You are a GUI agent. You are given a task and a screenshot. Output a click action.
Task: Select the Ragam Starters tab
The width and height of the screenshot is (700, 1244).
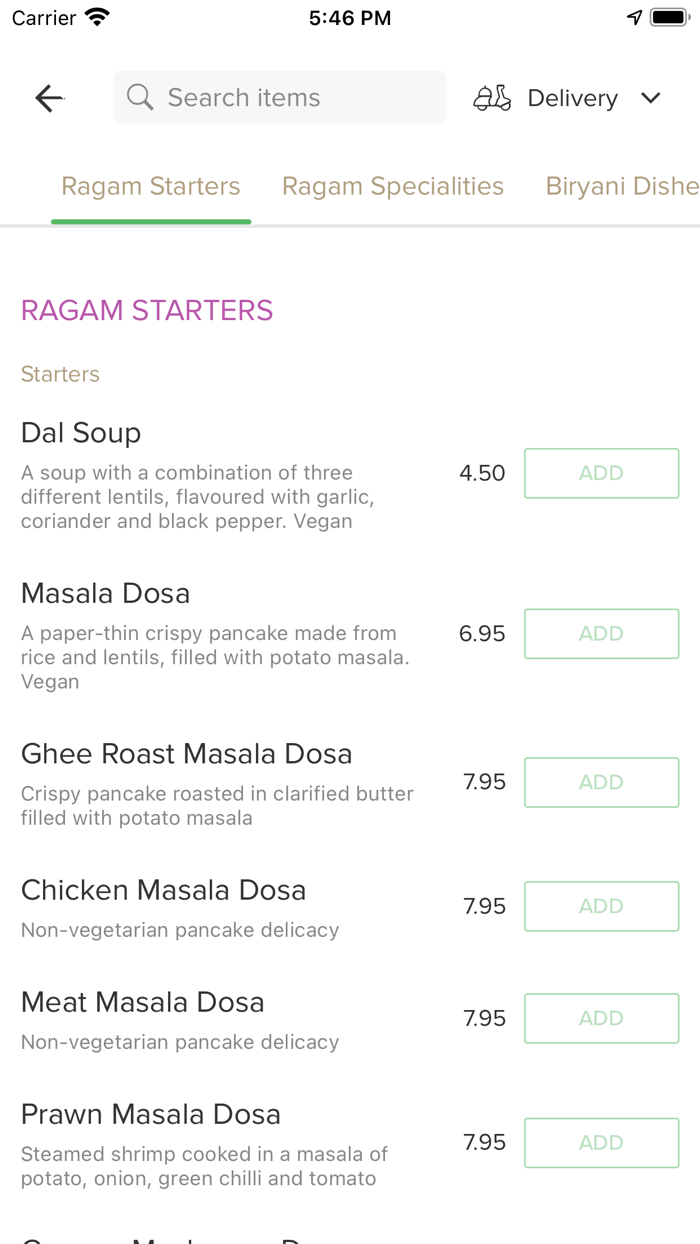[151, 186]
